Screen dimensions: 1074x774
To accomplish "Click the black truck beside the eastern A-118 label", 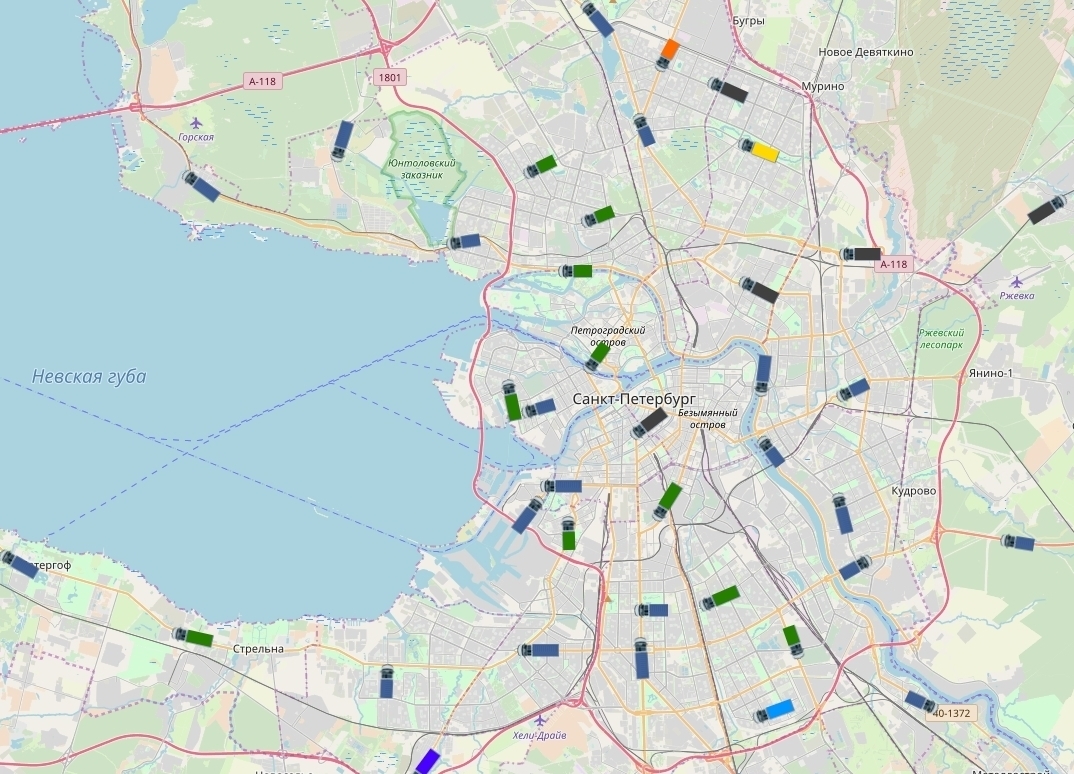I will [861, 254].
